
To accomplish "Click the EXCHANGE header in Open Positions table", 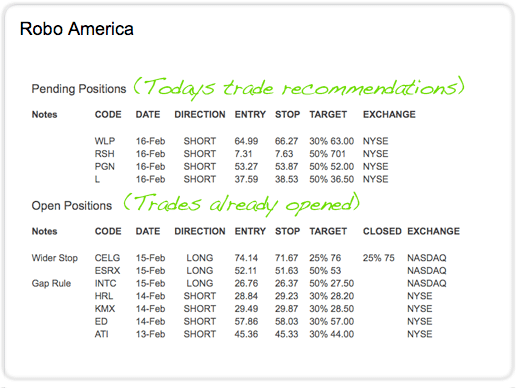I will pyautogui.click(x=433, y=231).
